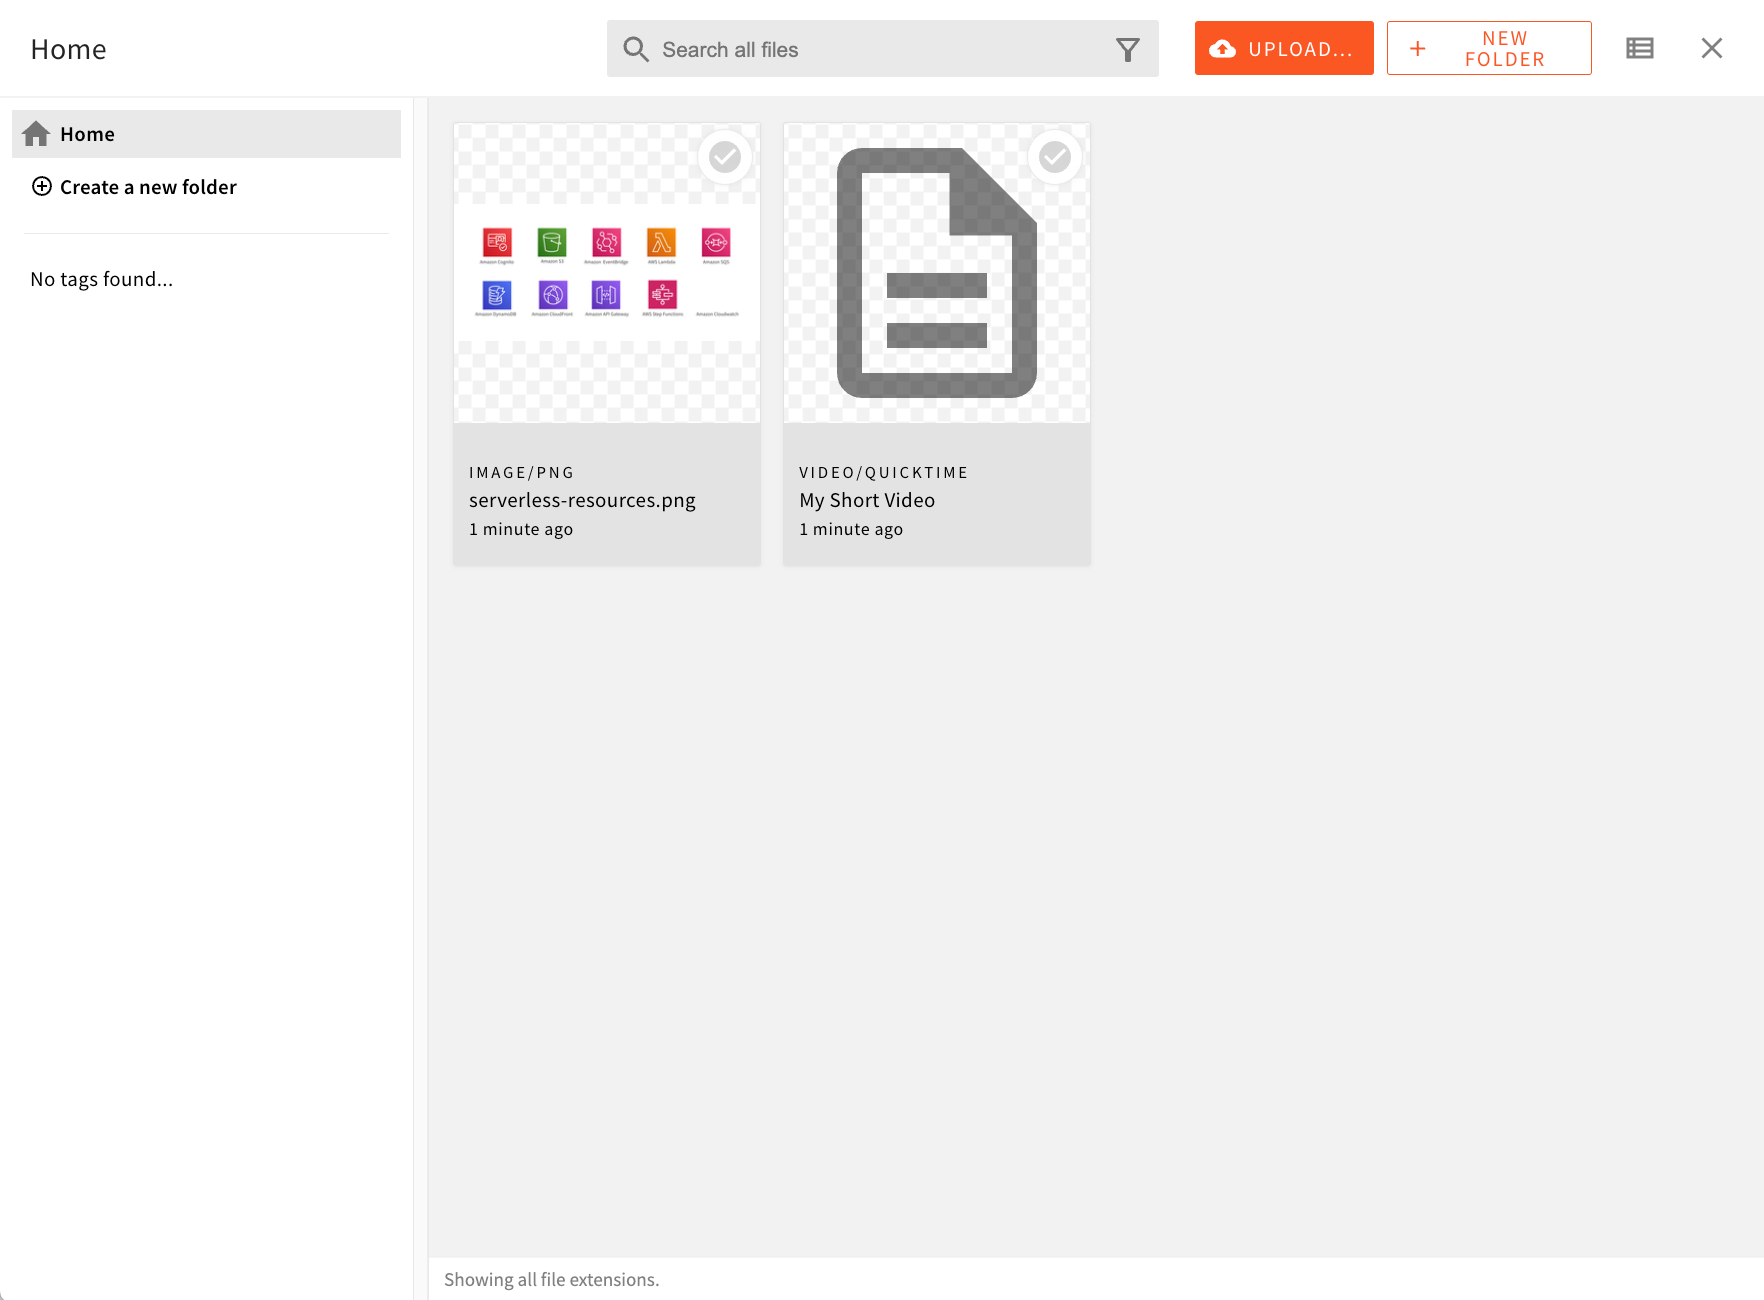The image size is (1764, 1300).
Task: Collapse the media library panel
Action: [1712, 47]
